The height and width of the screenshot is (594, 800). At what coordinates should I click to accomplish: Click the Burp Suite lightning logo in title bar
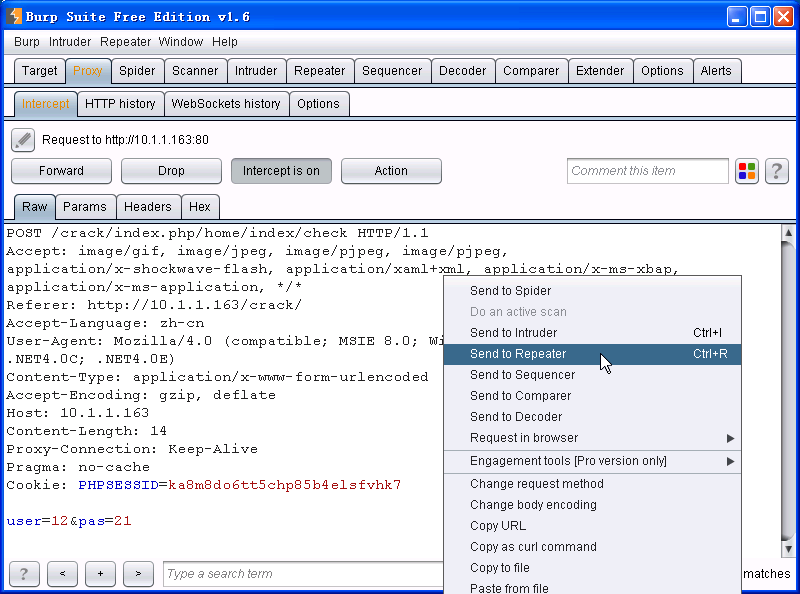14,16
